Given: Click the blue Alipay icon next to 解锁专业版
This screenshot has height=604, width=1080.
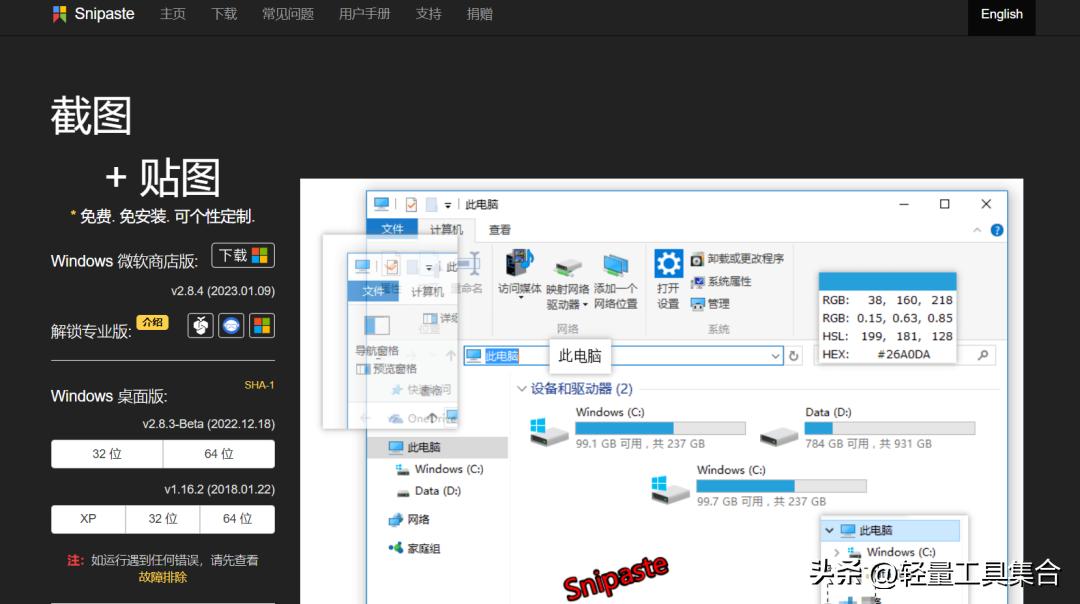Looking at the screenshot, I should point(230,326).
